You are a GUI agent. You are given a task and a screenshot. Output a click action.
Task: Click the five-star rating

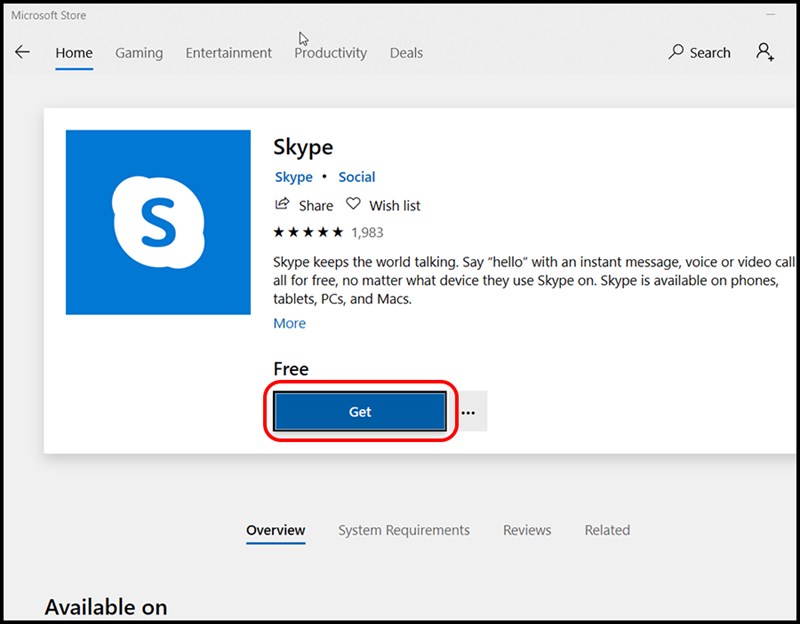(x=308, y=233)
